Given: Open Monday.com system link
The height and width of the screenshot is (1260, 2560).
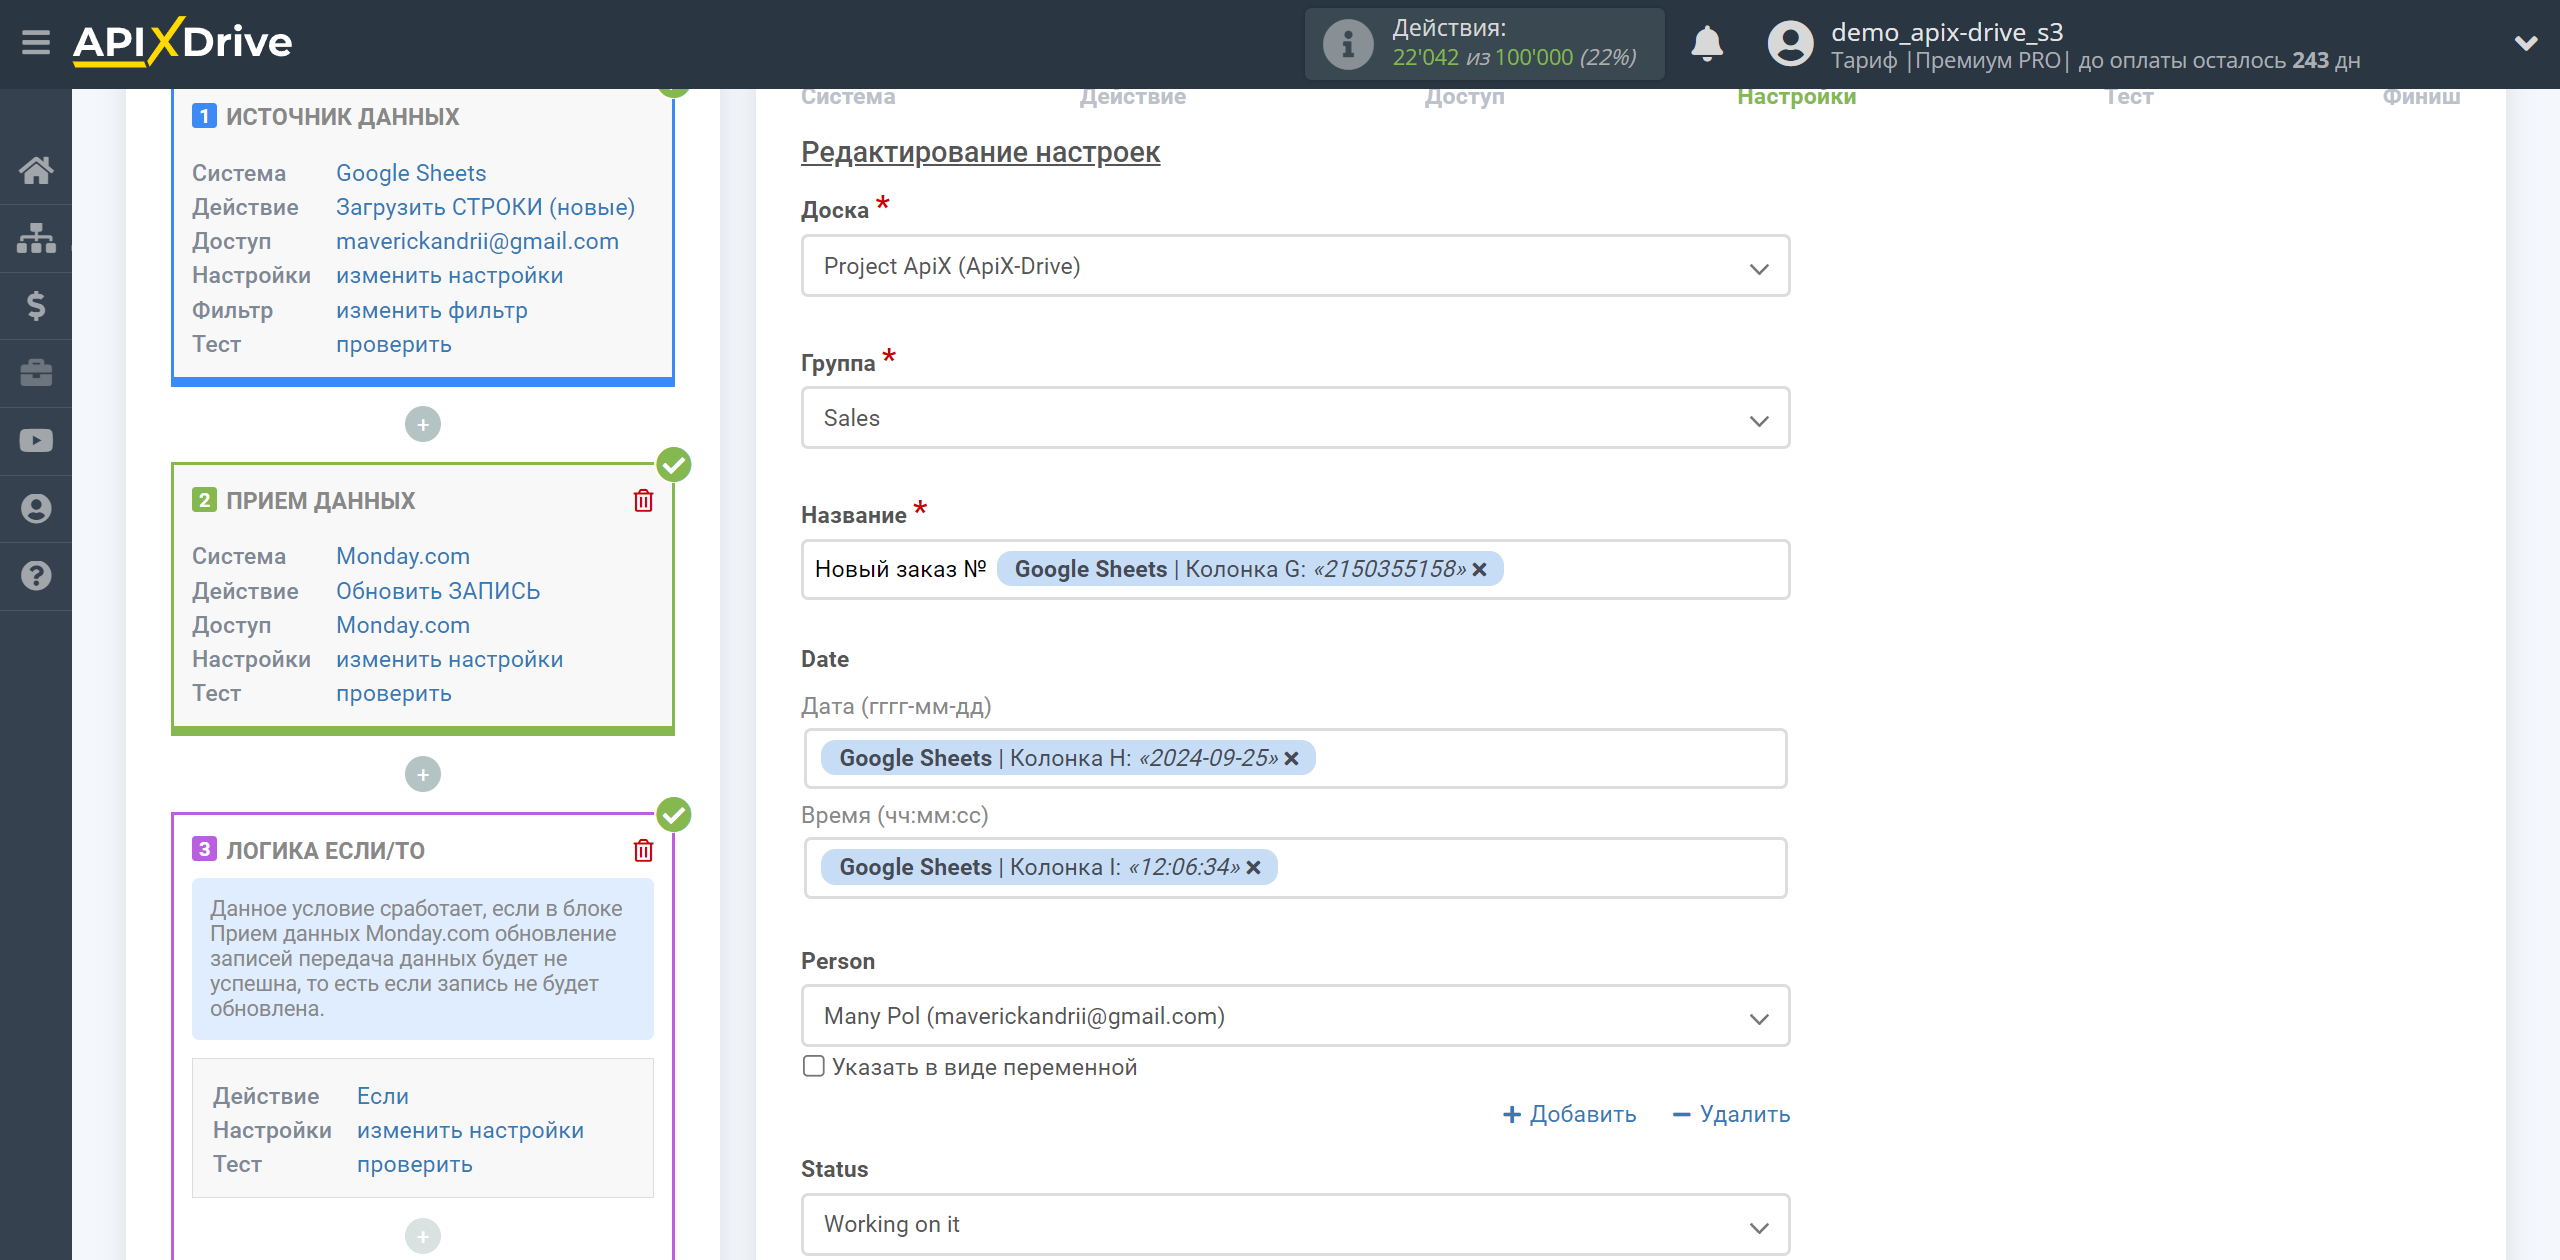Looking at the screenshot, I should (402, 556).
